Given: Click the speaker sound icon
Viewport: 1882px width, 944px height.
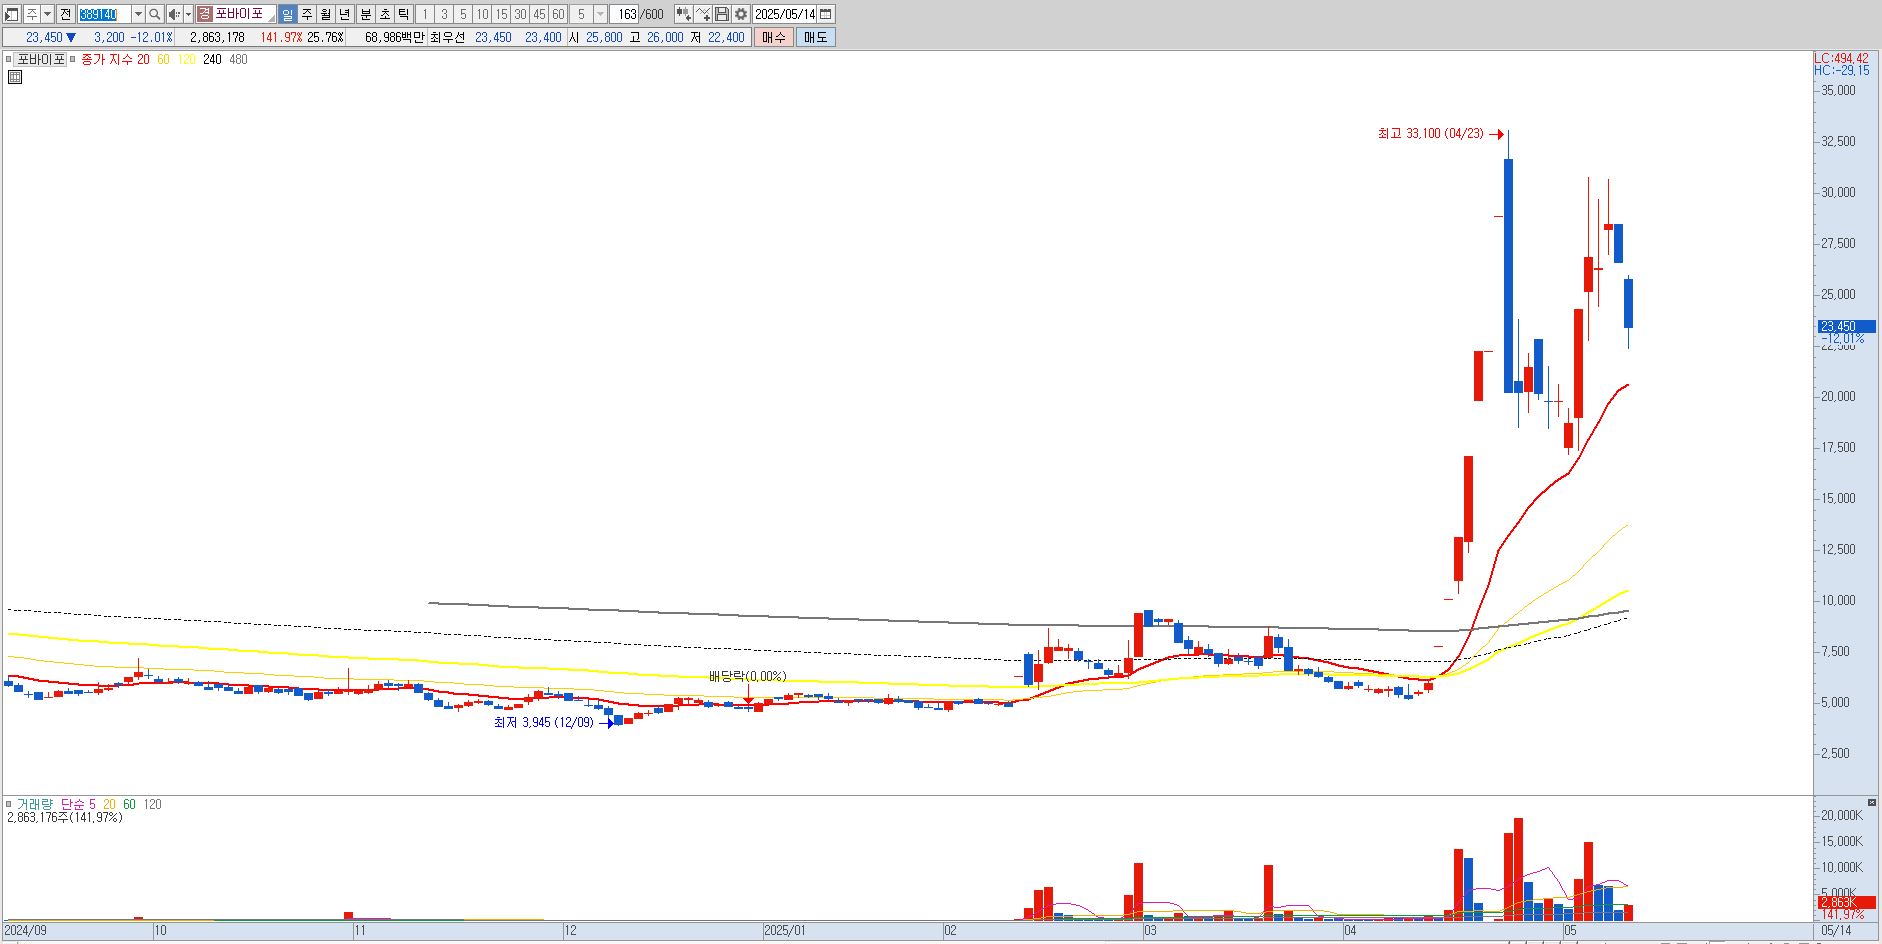Looking at the screenshot, I should pos(174,14).
